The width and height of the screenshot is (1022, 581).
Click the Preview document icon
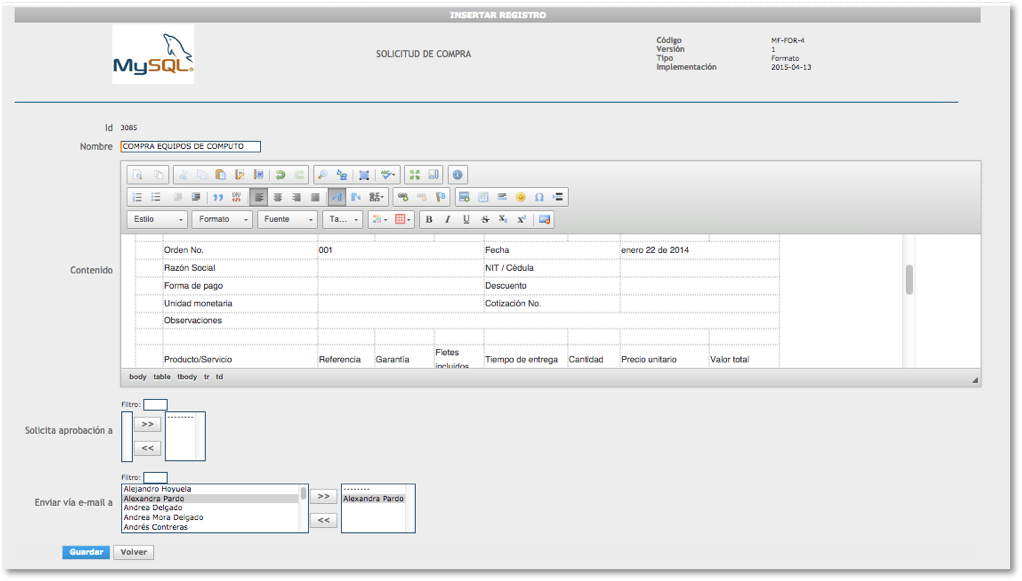138,175
